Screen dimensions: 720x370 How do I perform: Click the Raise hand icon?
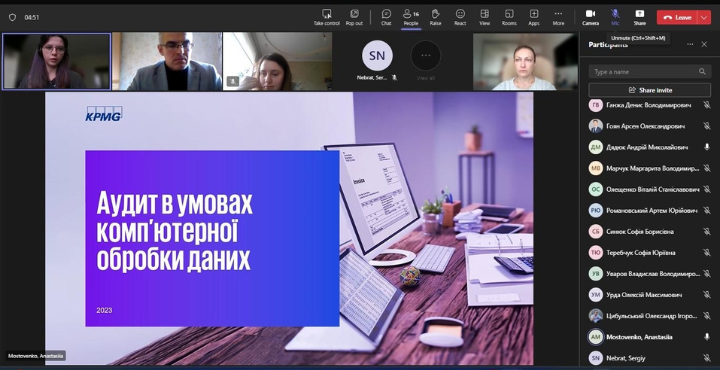pos(435,17)
